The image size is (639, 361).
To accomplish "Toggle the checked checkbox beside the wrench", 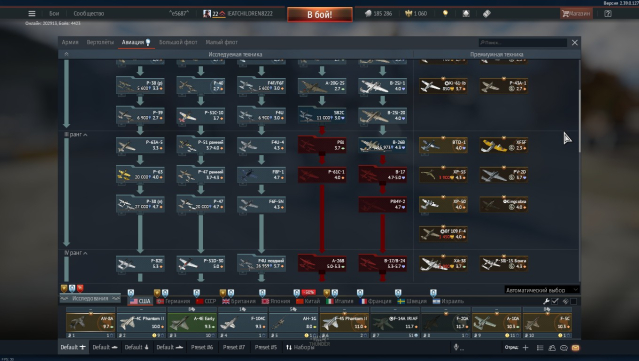I will click(555, 301).
